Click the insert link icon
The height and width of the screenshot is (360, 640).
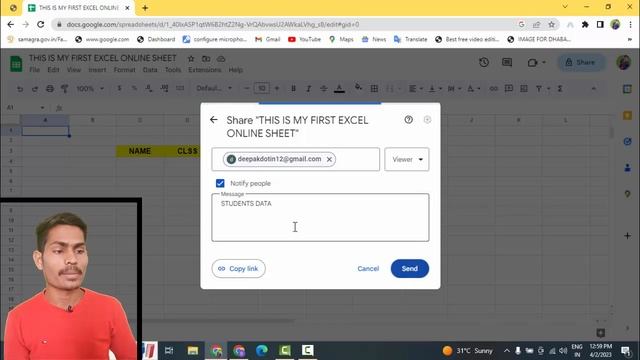493,89
